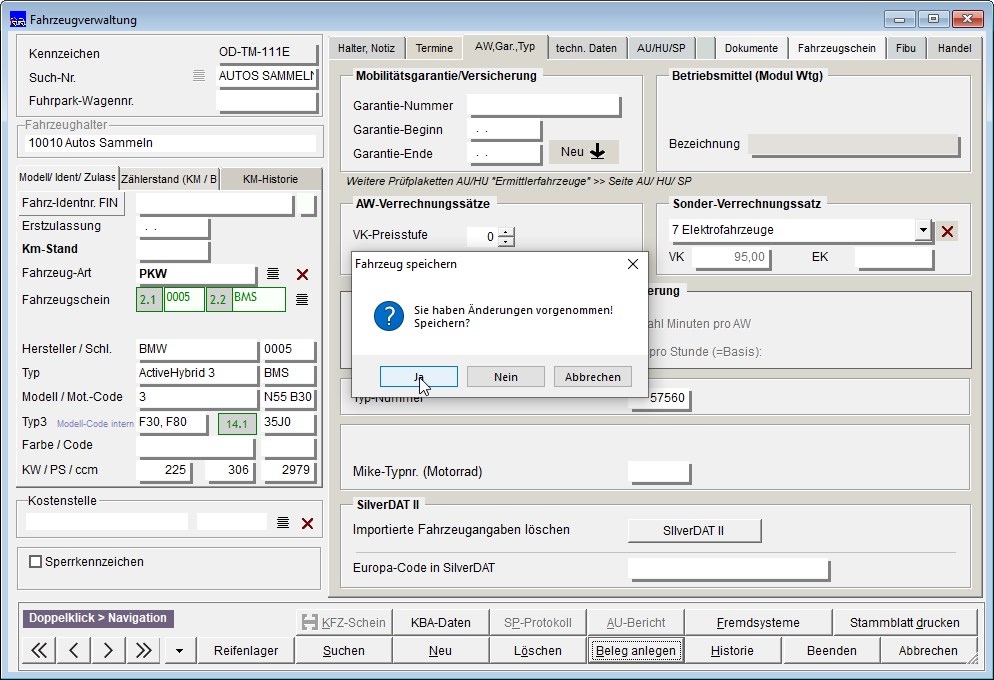Open the Termine tab
Image resolution: width=994 pixels, height=680 pixels.
coord(434,48)
